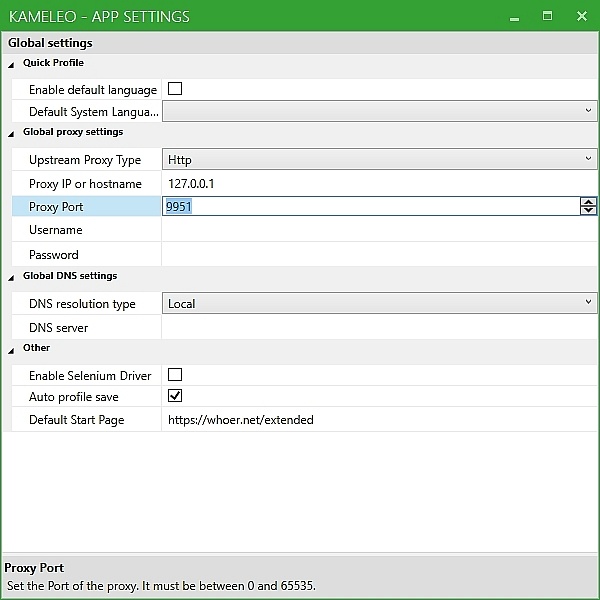Open the DNS resolution type dropdown

click(380, 303)
